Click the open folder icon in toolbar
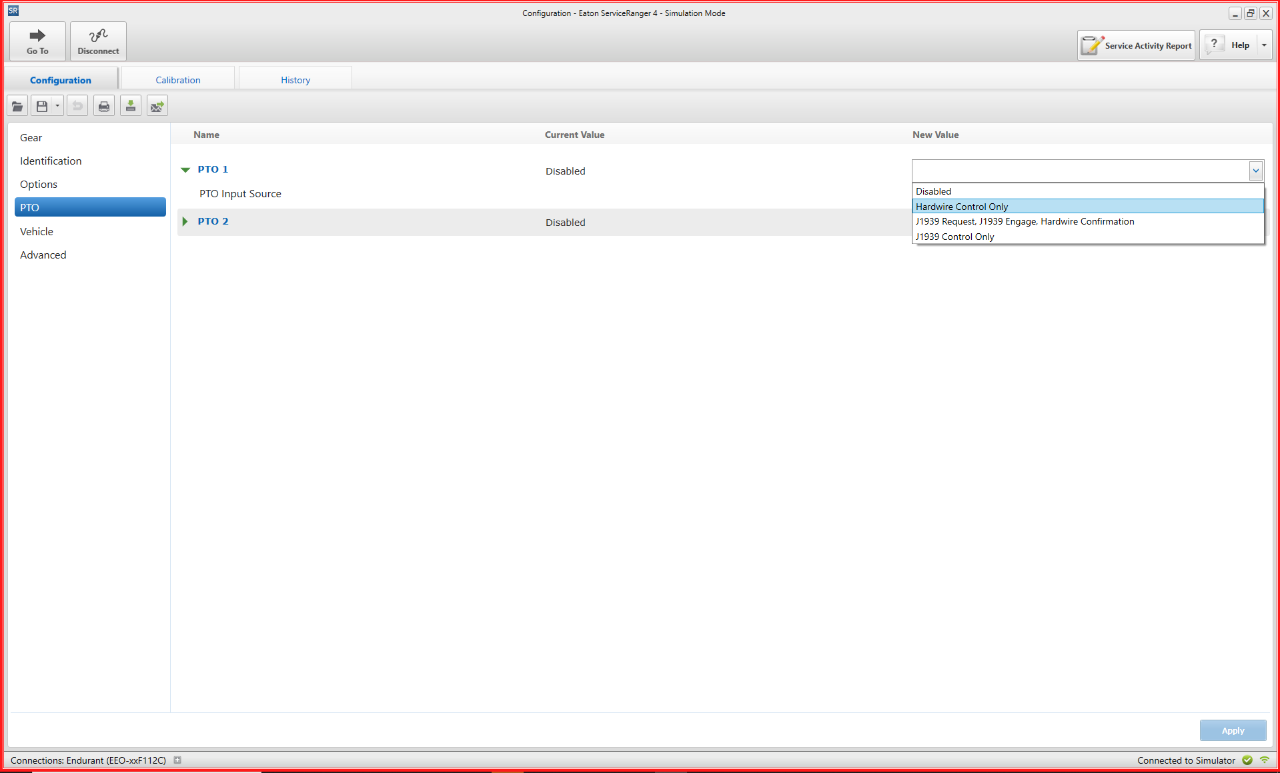 pyautogui.click(x=17, y=106)
